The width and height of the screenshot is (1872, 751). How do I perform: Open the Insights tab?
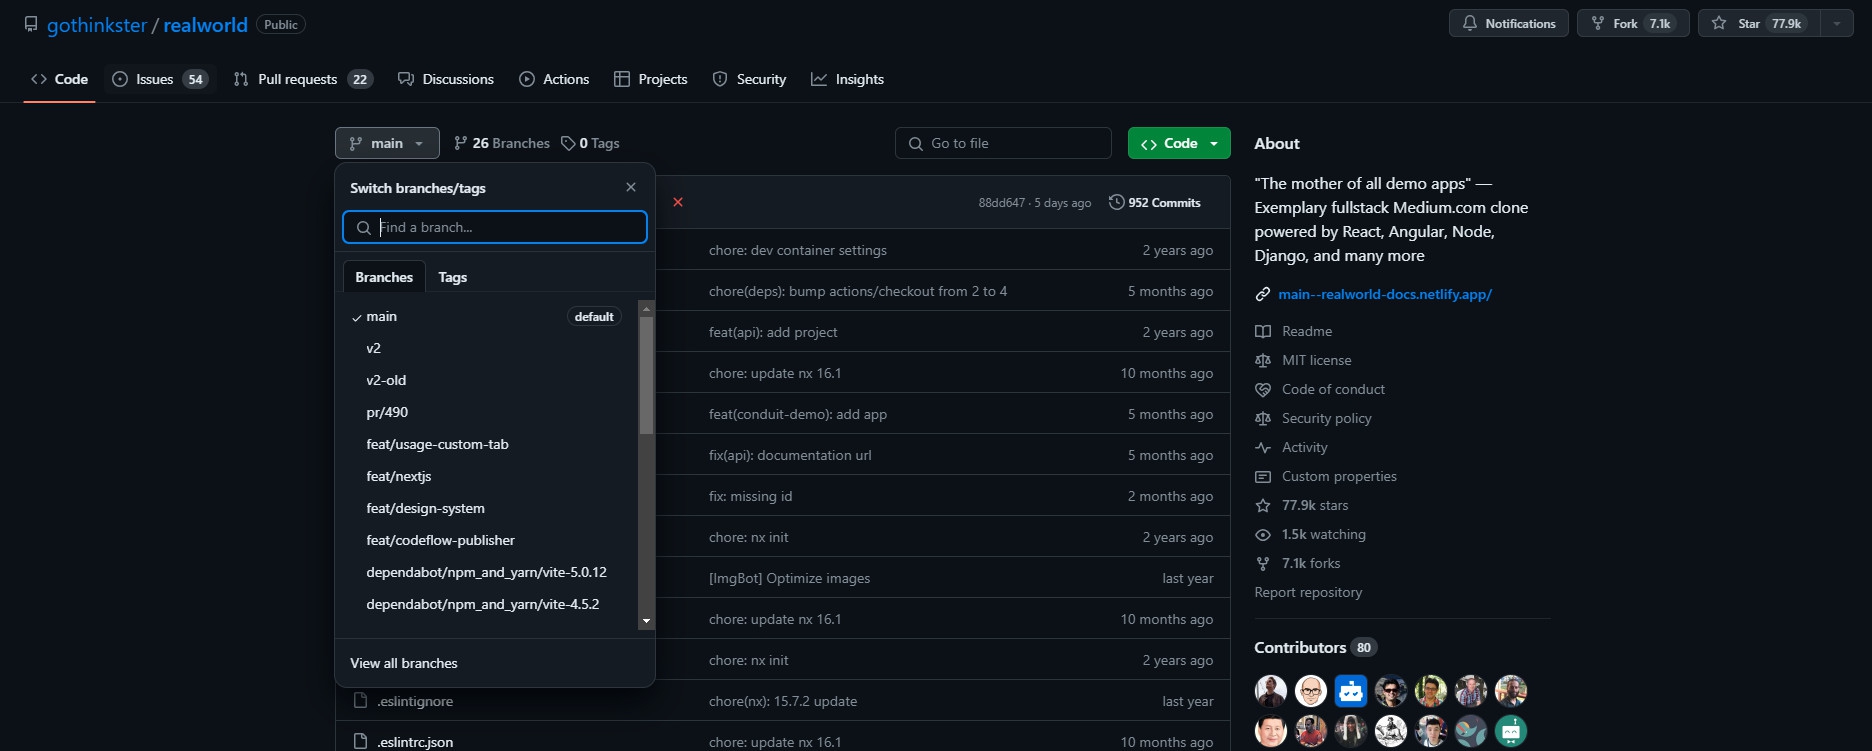847,79
